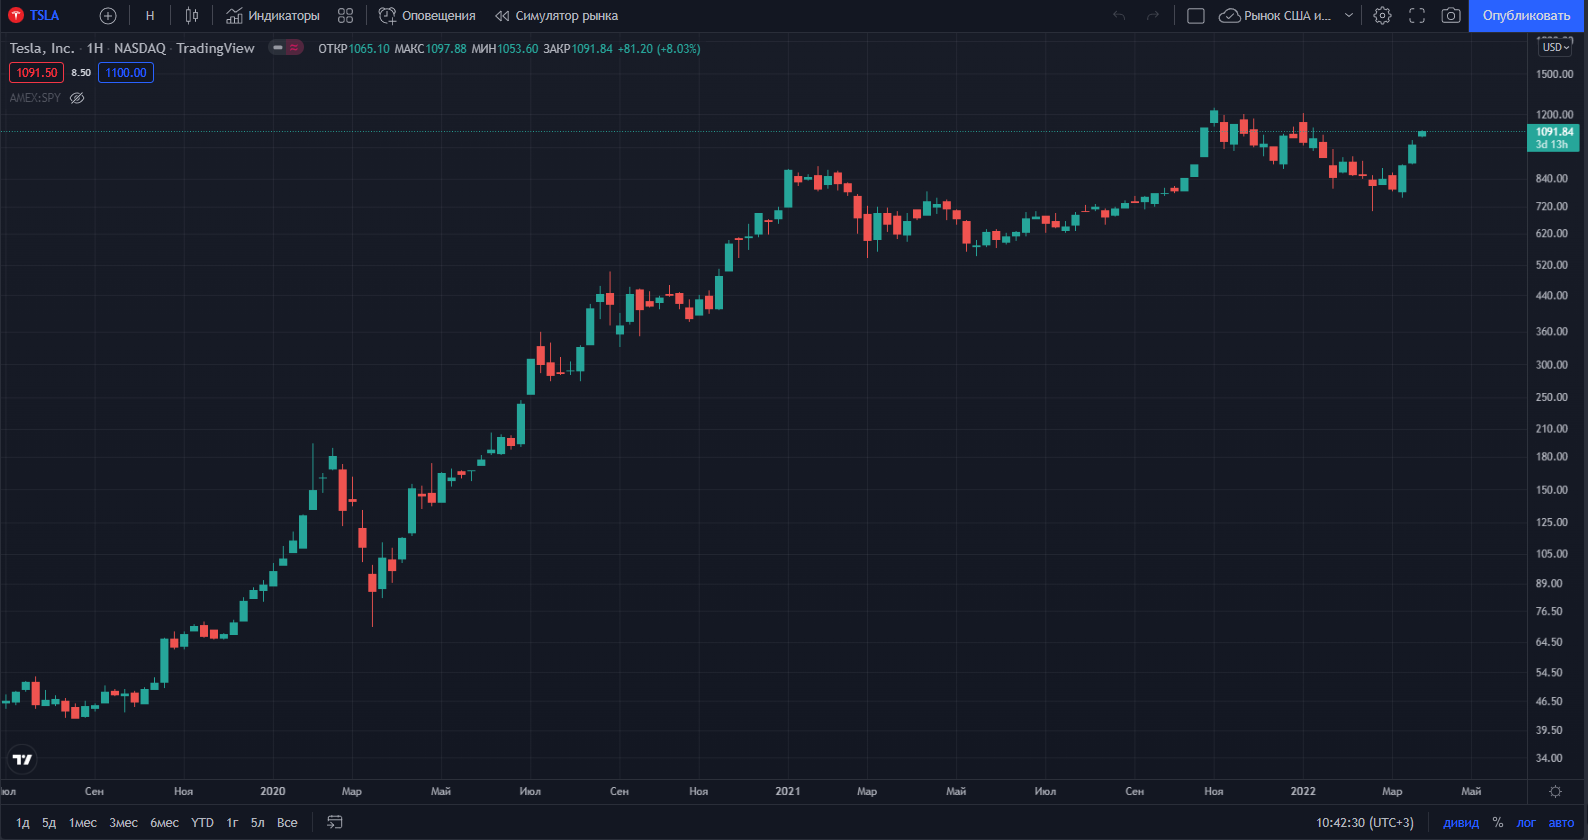Toggle дивид dividend adjustment

click(x=1461, y=823)
